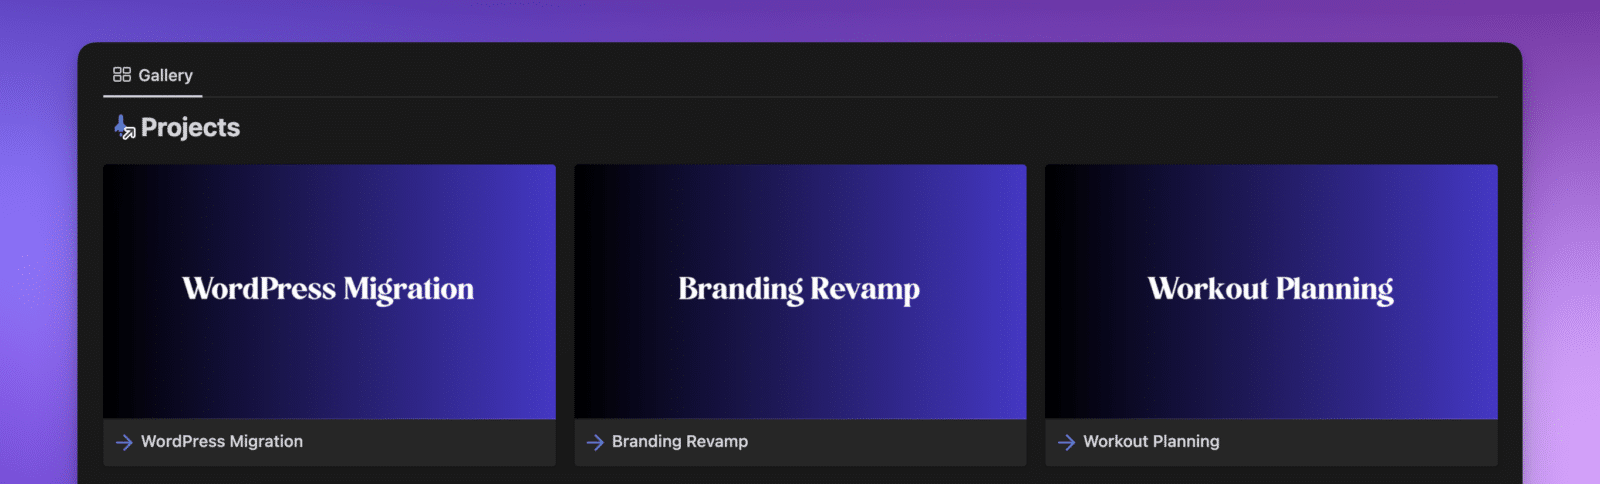Click the large WordPress Migration cover text

tap(328, 289)
